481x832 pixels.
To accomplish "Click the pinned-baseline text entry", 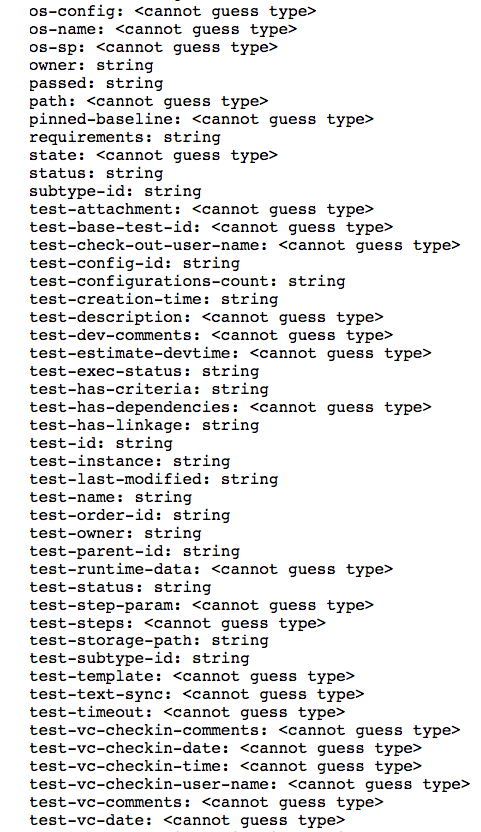I will click(201, 119).
